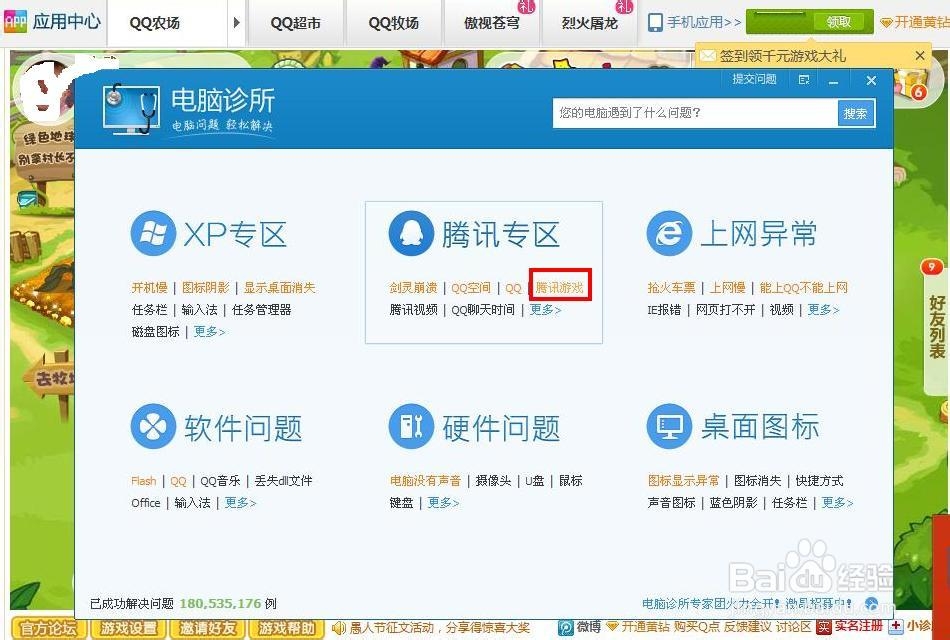Open the arrow next to QQ农场 tab

pos(236,22)
